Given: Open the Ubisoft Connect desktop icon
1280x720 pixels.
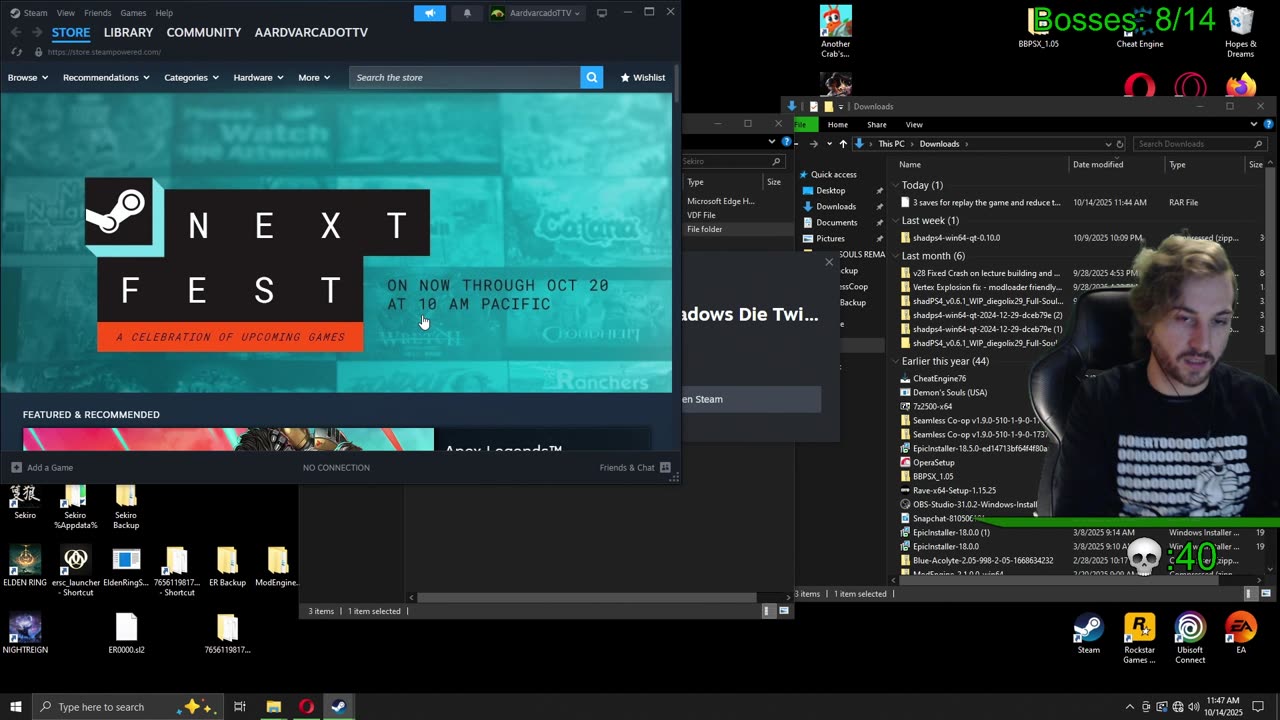Looking at the screenshot, I should tap(1190, 639).
